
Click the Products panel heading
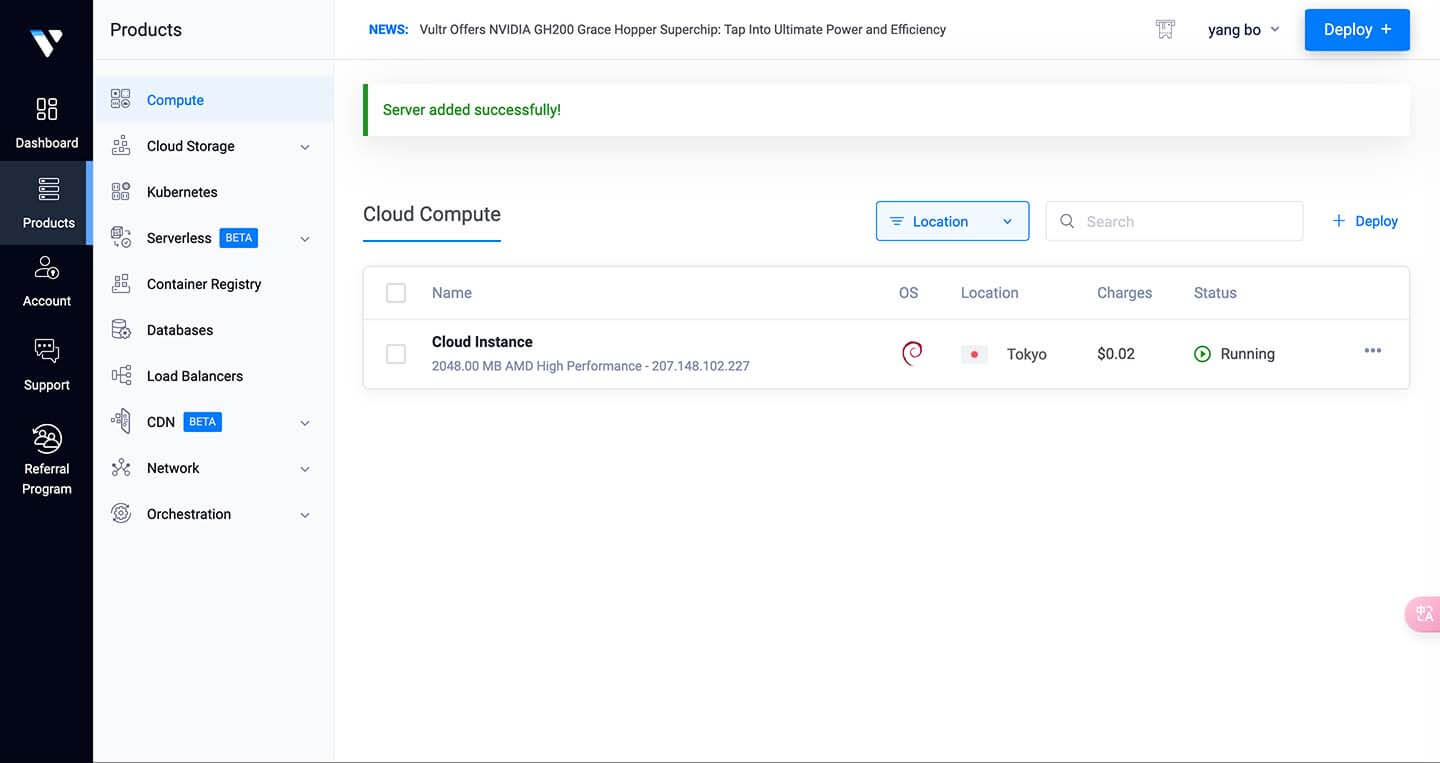pos(146,30)
